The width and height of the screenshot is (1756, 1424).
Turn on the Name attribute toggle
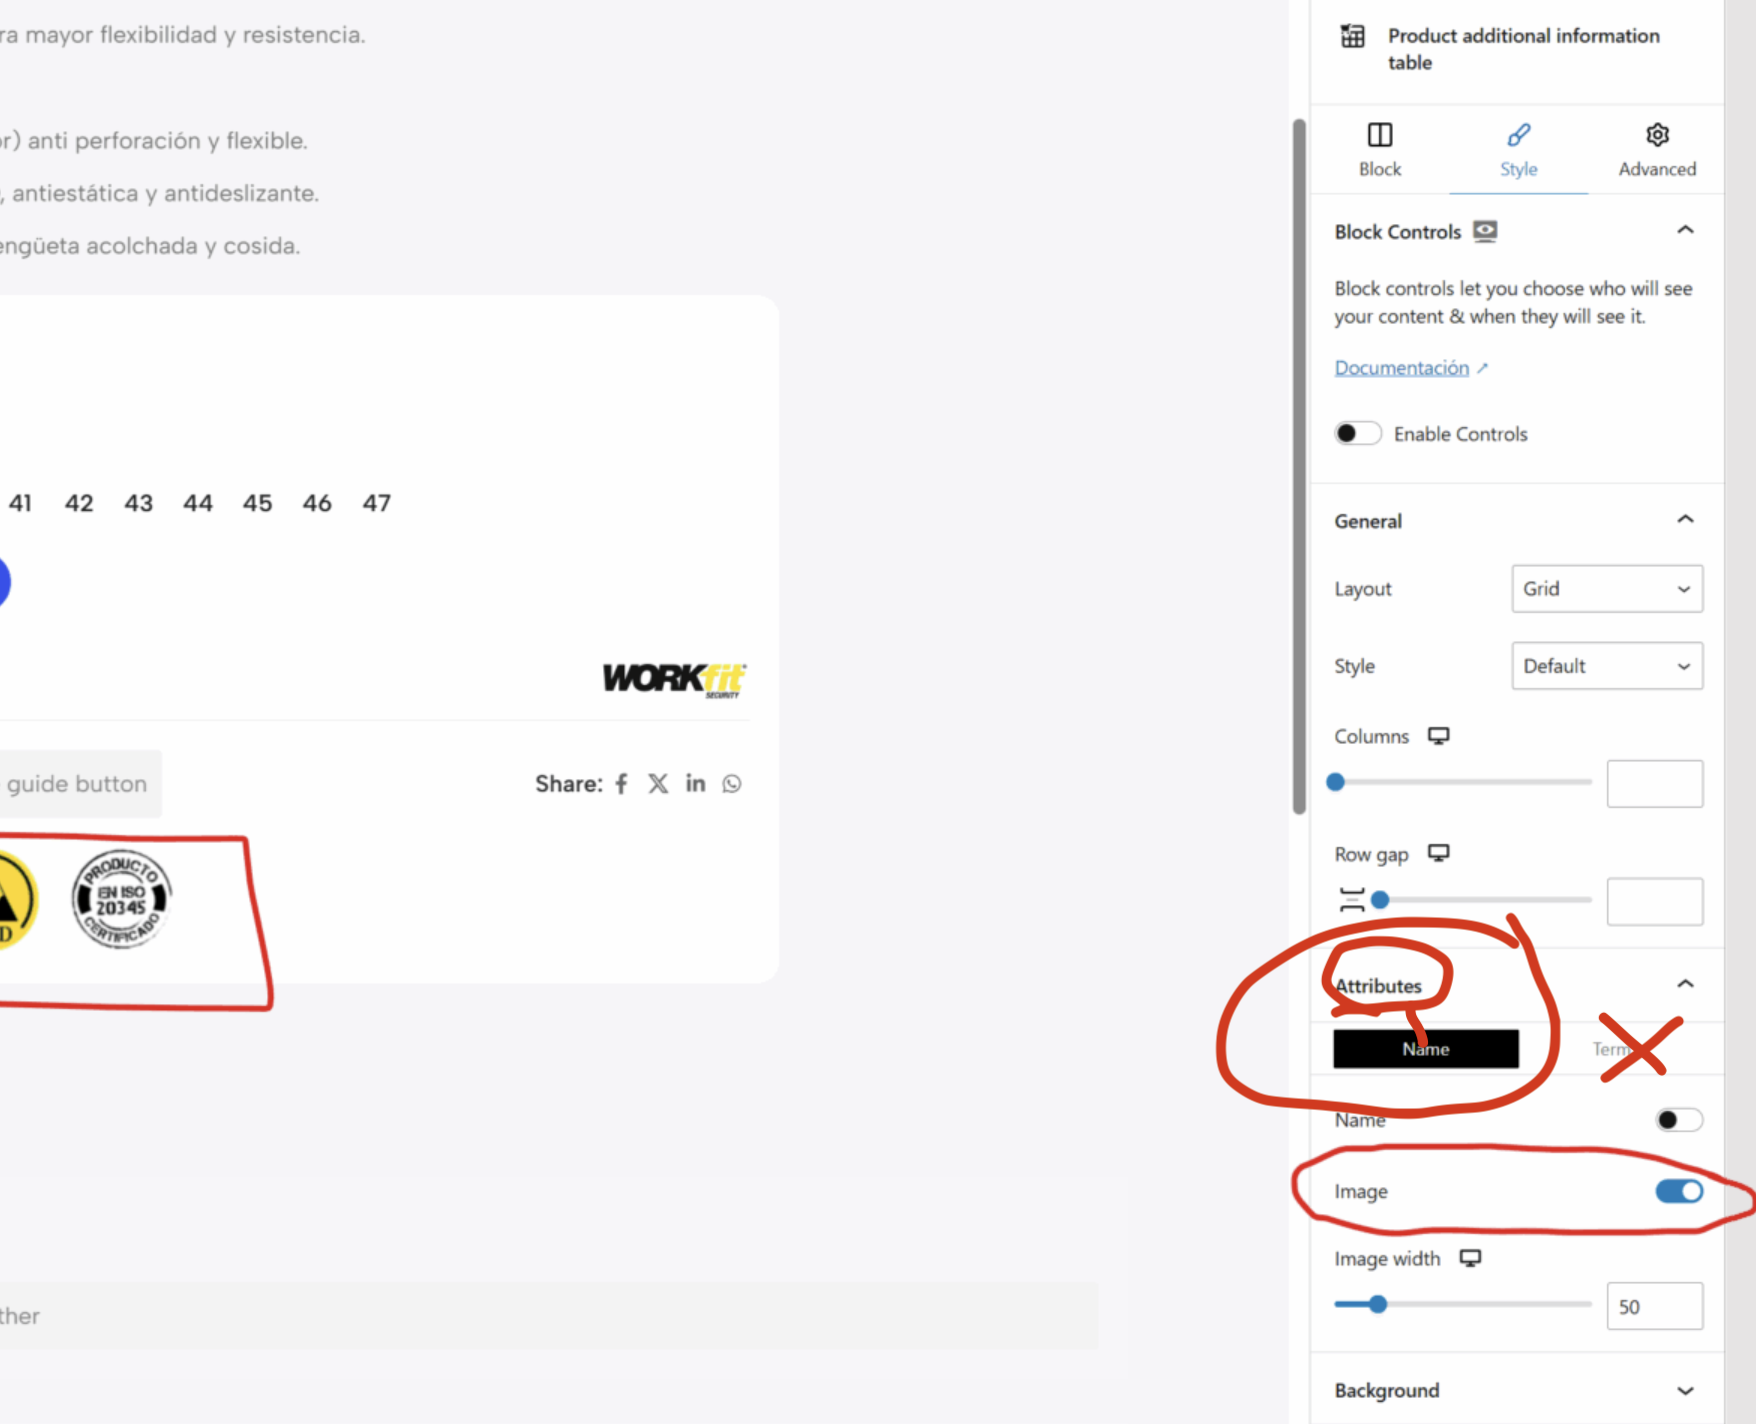point(1678,1120)
